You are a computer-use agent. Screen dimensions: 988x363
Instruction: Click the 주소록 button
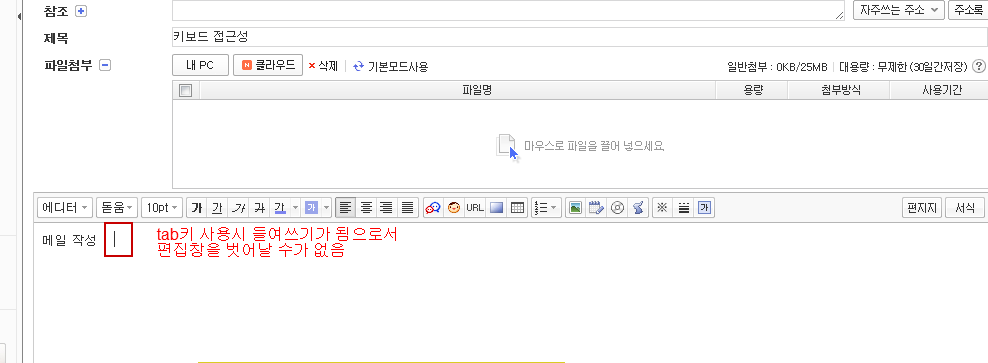967,10
